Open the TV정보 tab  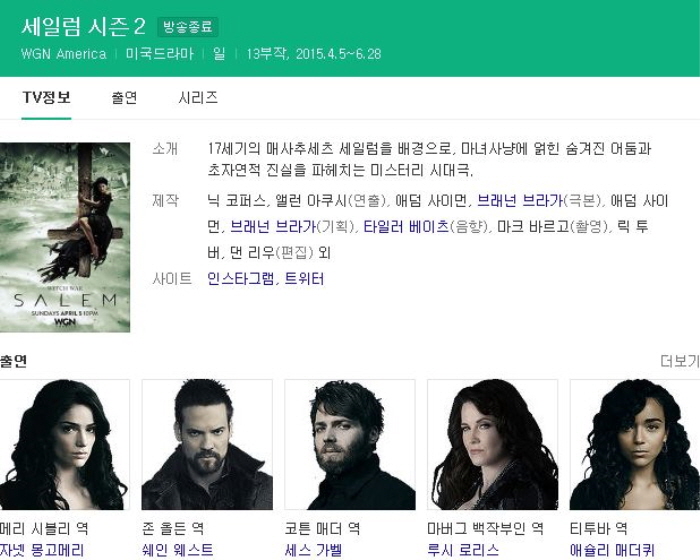pos(46,97)
